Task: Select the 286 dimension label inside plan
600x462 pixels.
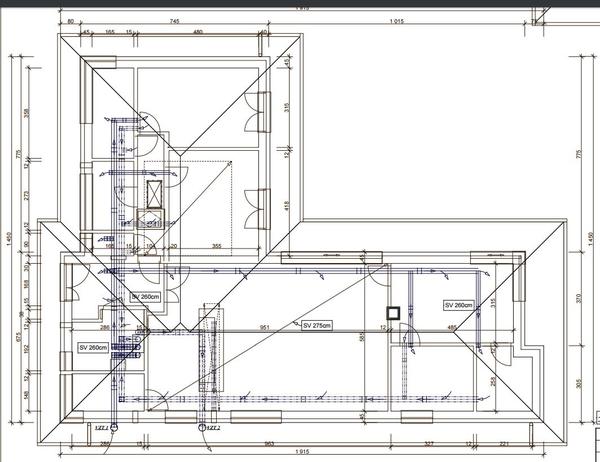Action: (x=103, y=327)
